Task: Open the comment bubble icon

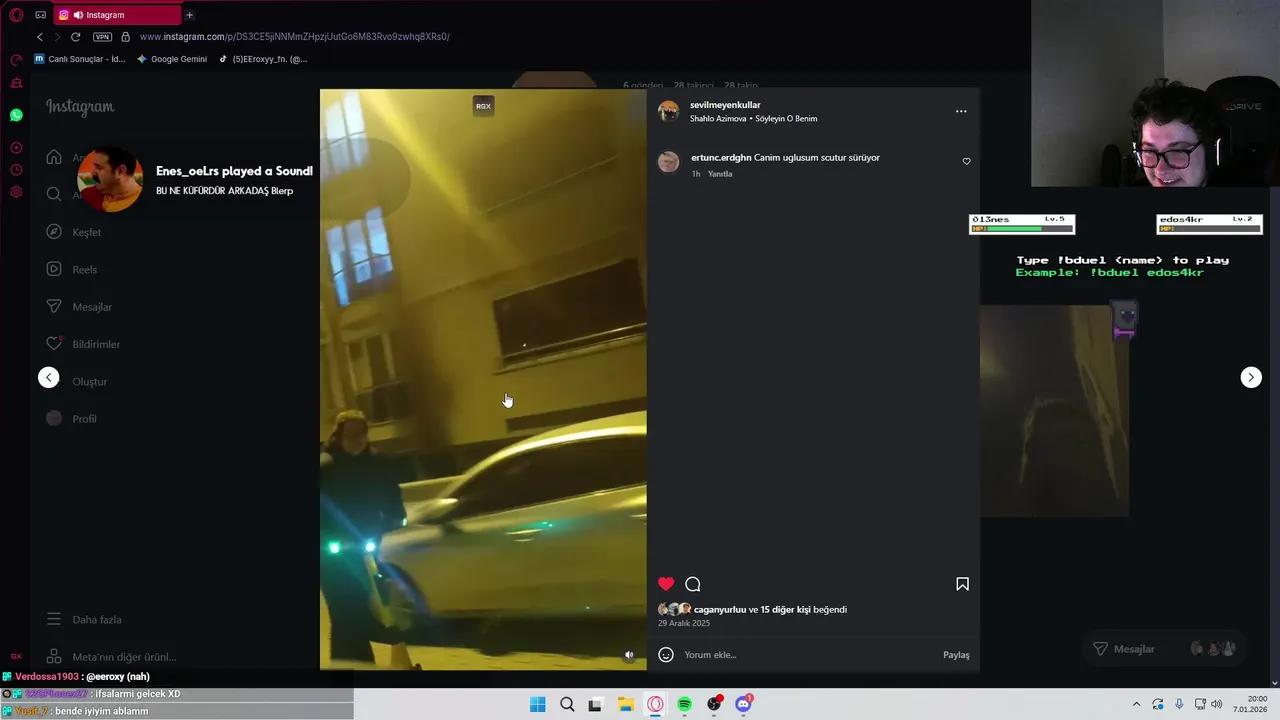Action: tap(693, 584)
